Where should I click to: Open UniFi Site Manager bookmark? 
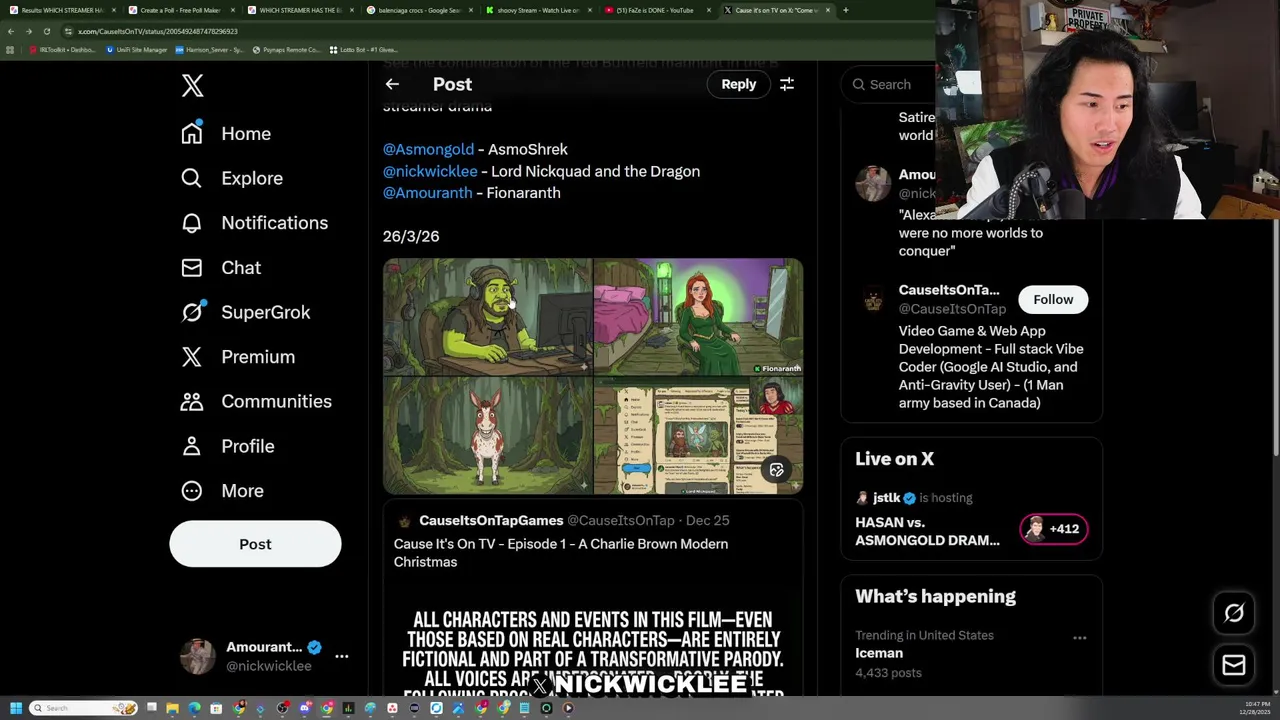(x=137, y=49)
